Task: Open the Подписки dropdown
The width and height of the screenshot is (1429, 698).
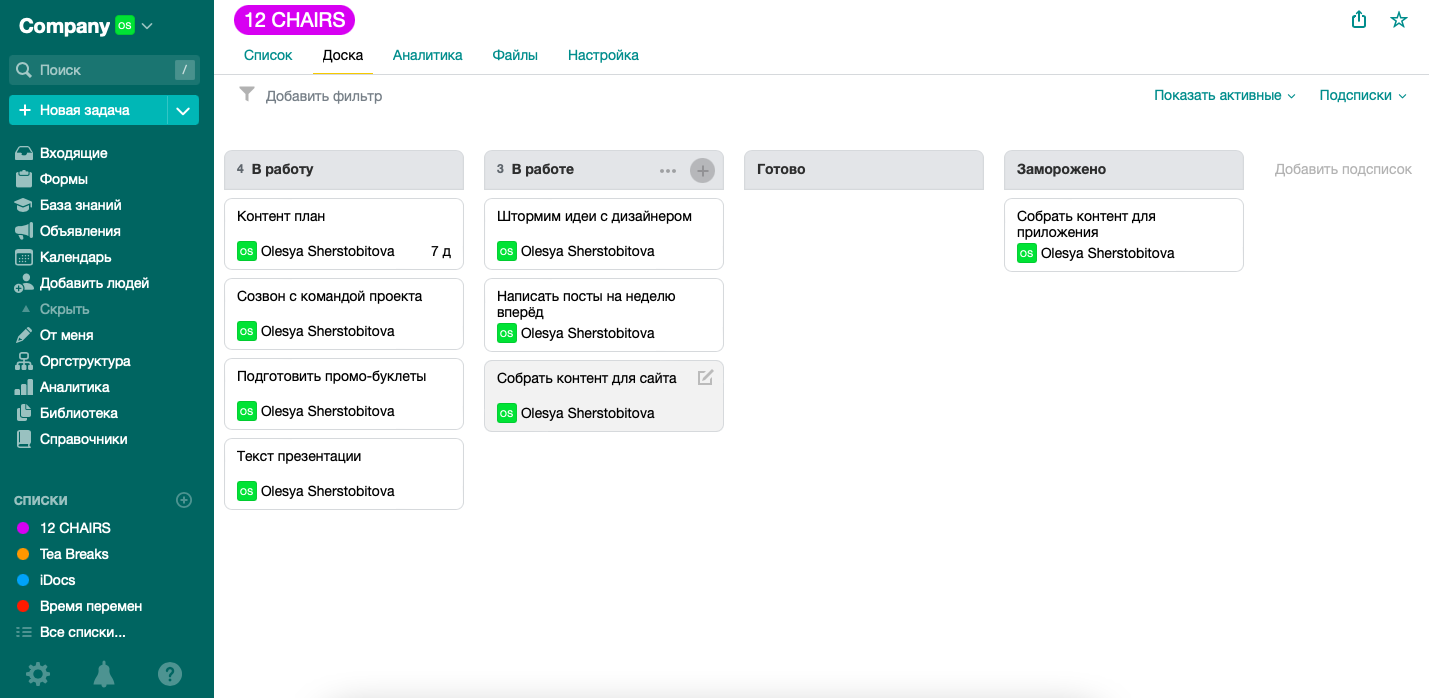Action: click(x=1362, y=96)
